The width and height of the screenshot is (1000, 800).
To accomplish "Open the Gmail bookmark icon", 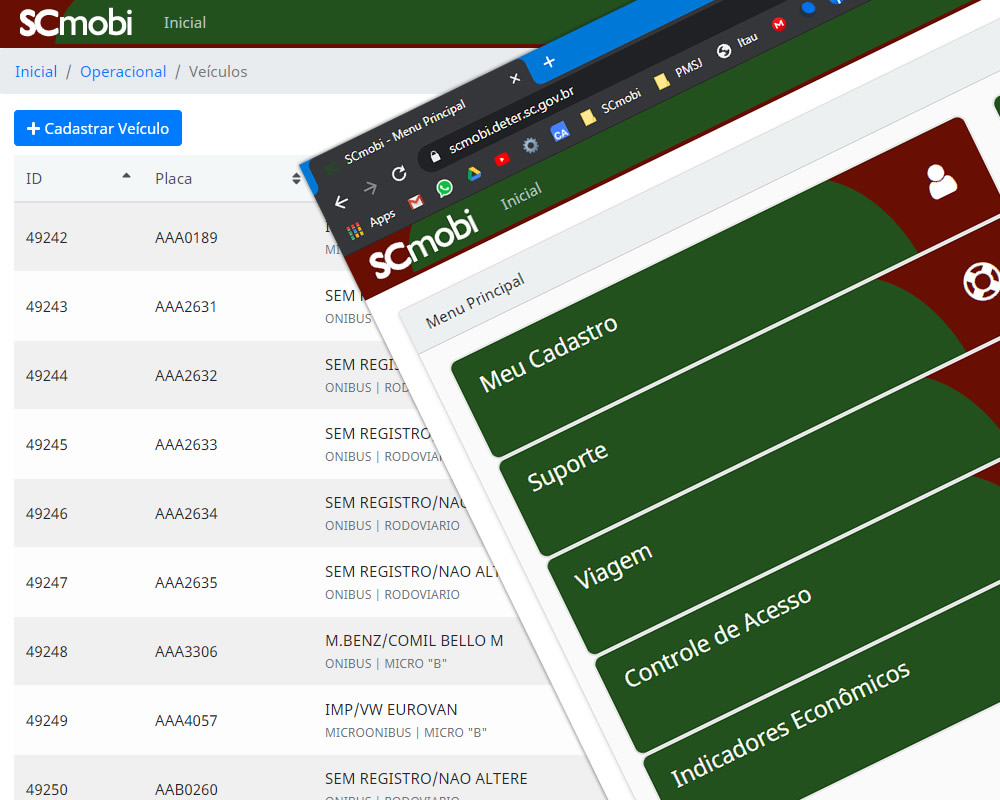I will (415, 201).
